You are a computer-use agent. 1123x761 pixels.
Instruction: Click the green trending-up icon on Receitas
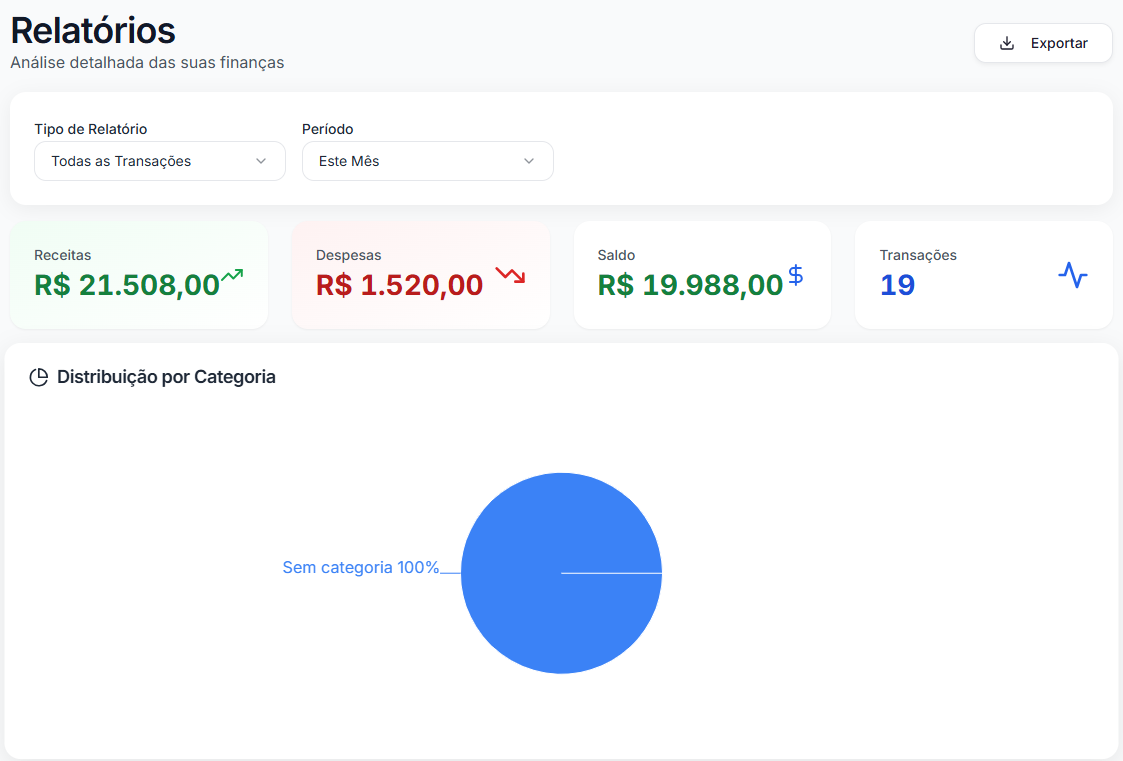[232, 275]
